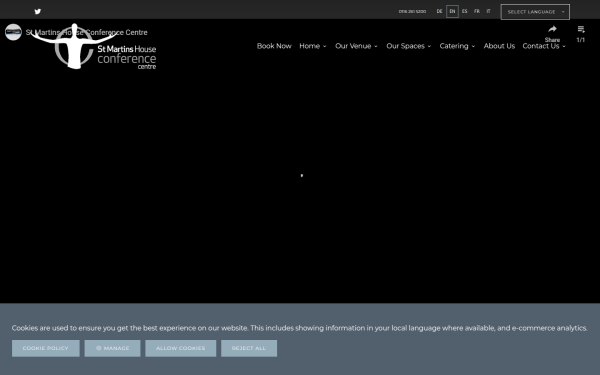
Task: Switch language to IT
Action: [x=488, y=11]
